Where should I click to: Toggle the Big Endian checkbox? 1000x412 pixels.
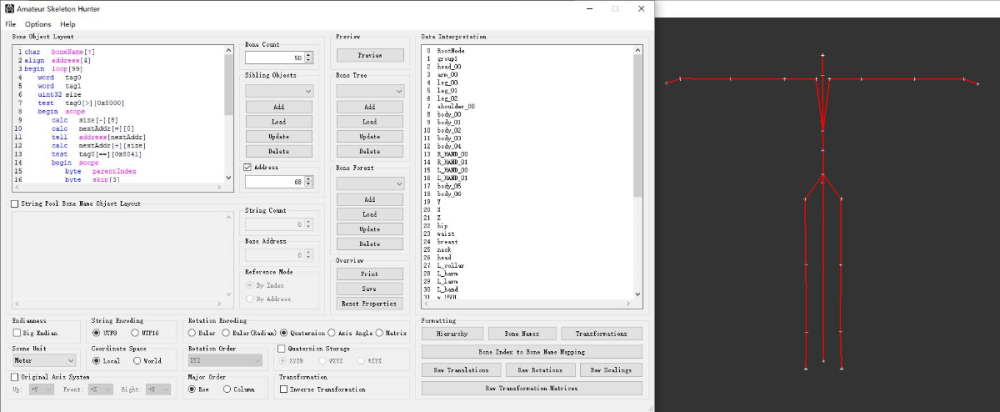click(17, 332)
